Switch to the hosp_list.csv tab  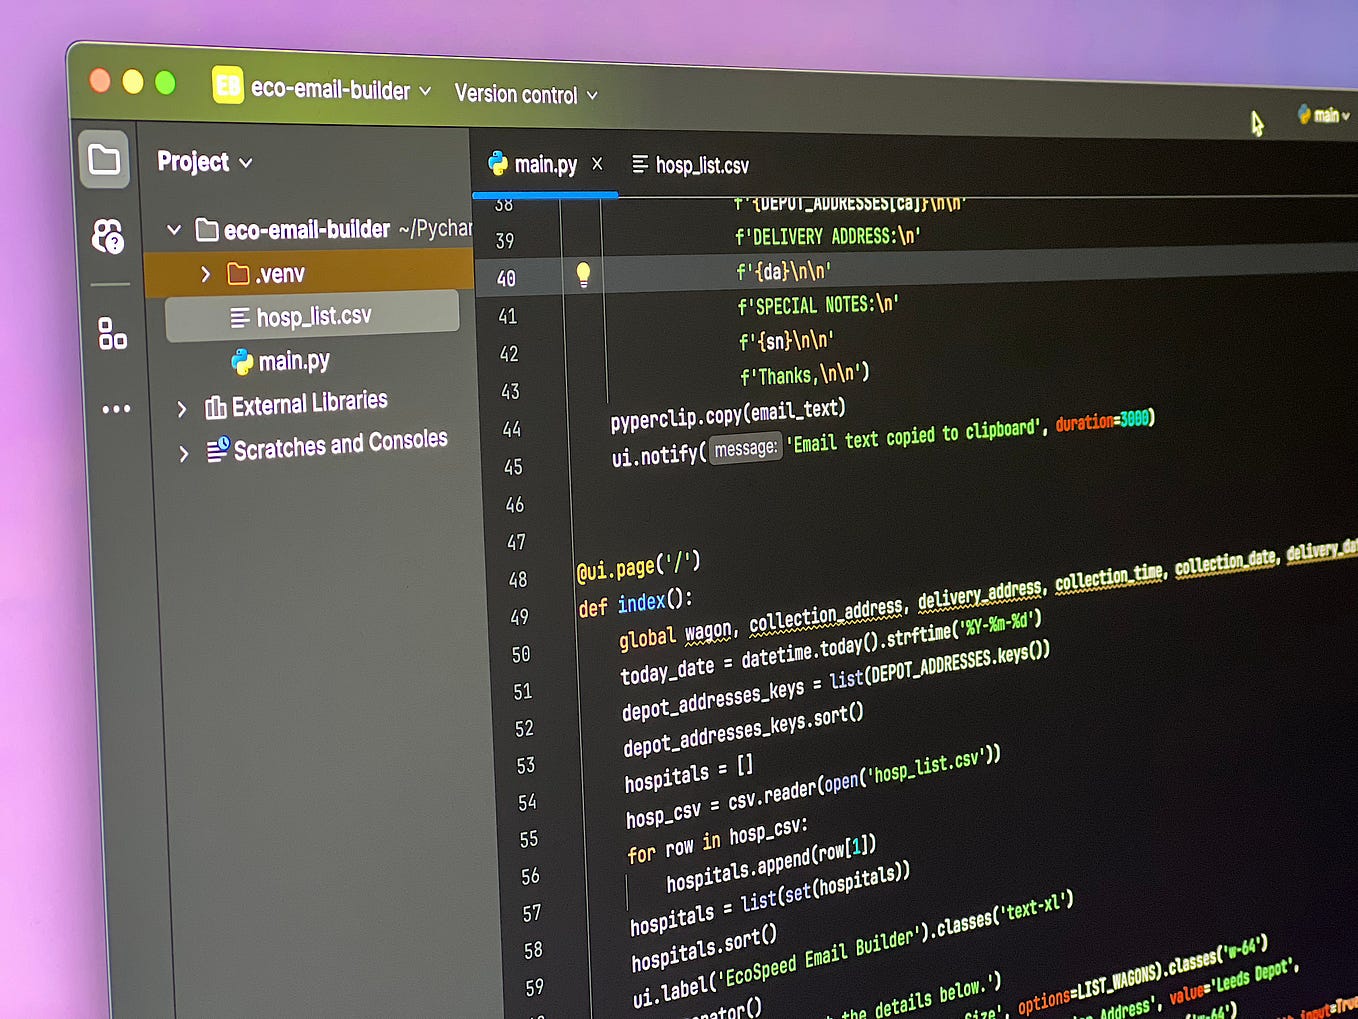coord(700,165)
